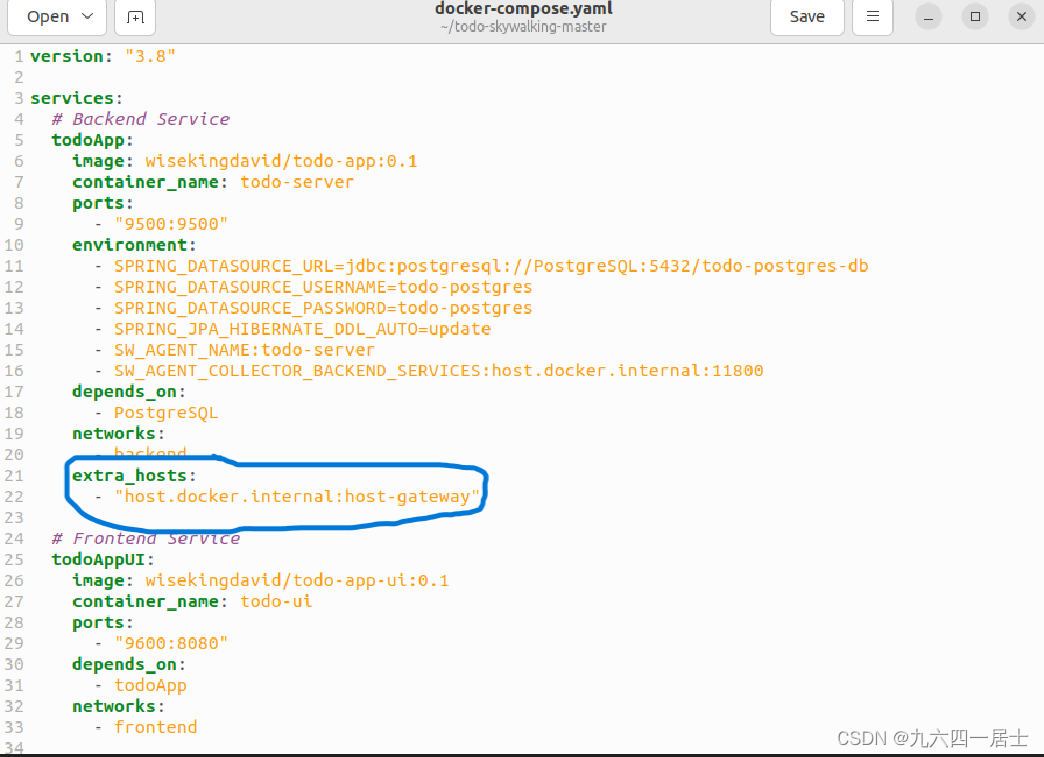
Task: Maximize the text editor window
Action: pos(974,17)
